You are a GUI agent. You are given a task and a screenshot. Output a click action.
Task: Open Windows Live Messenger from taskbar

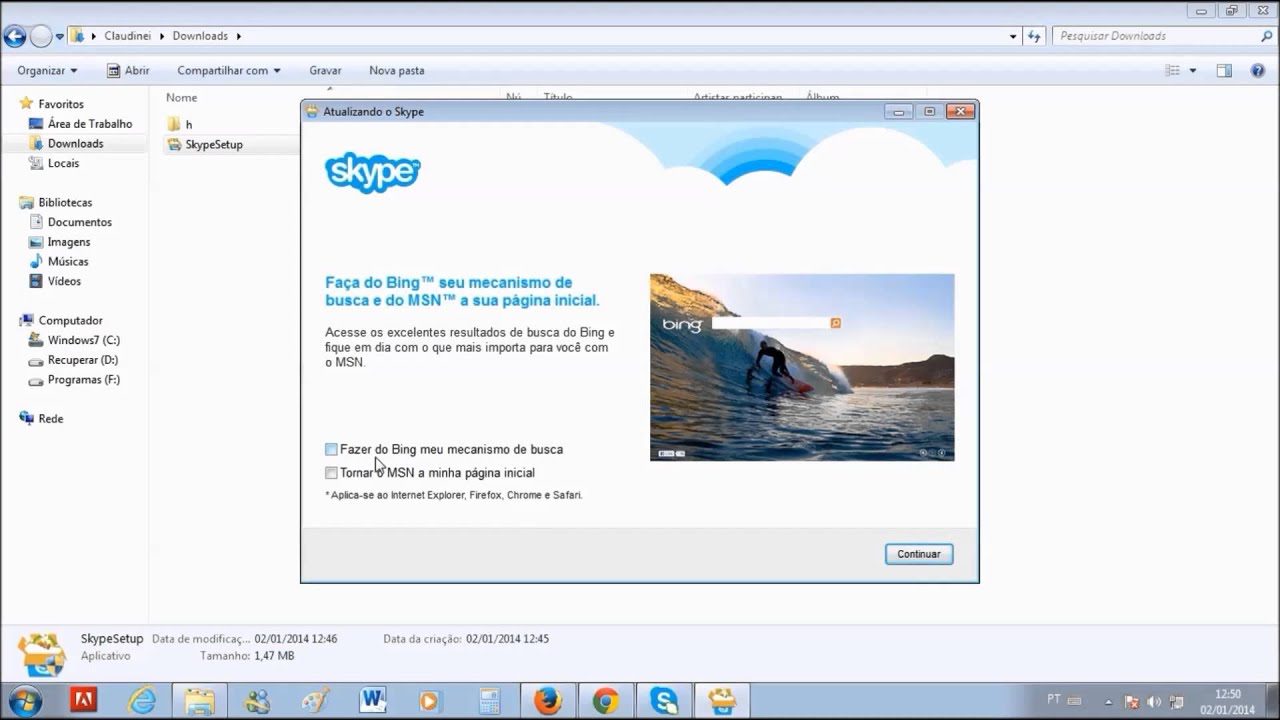point(257,701)
